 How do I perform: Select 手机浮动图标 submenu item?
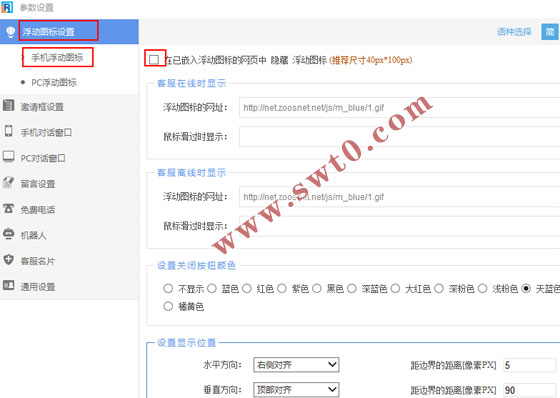57,58
